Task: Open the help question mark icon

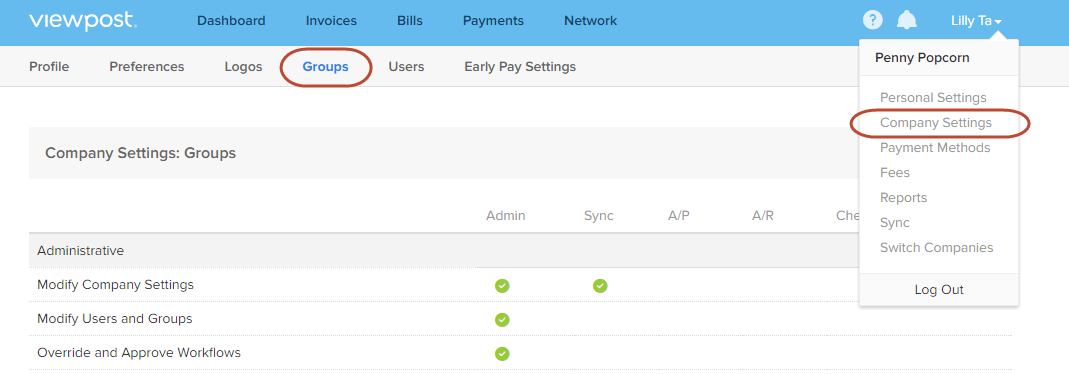Action: [872, 20]
